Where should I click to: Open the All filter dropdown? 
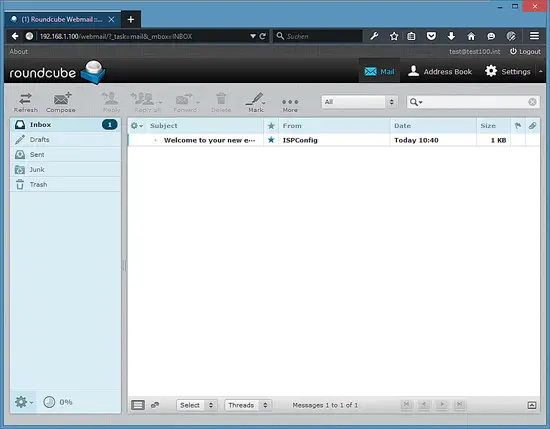pos(360,102)
